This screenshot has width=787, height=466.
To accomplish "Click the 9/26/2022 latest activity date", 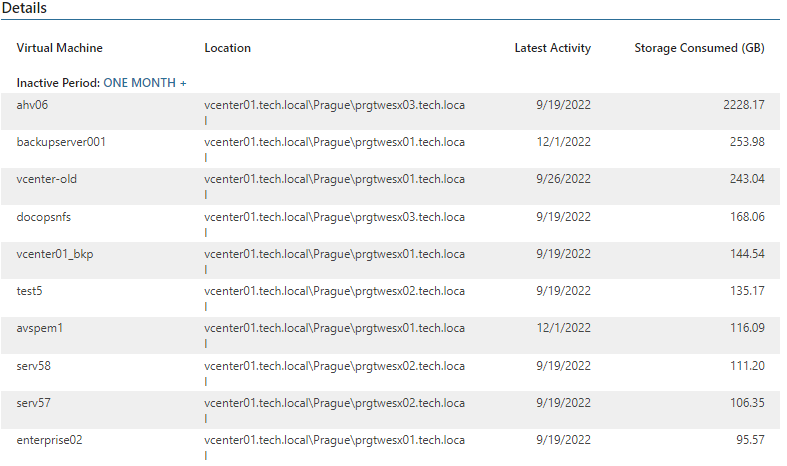I will coord(563,179).
